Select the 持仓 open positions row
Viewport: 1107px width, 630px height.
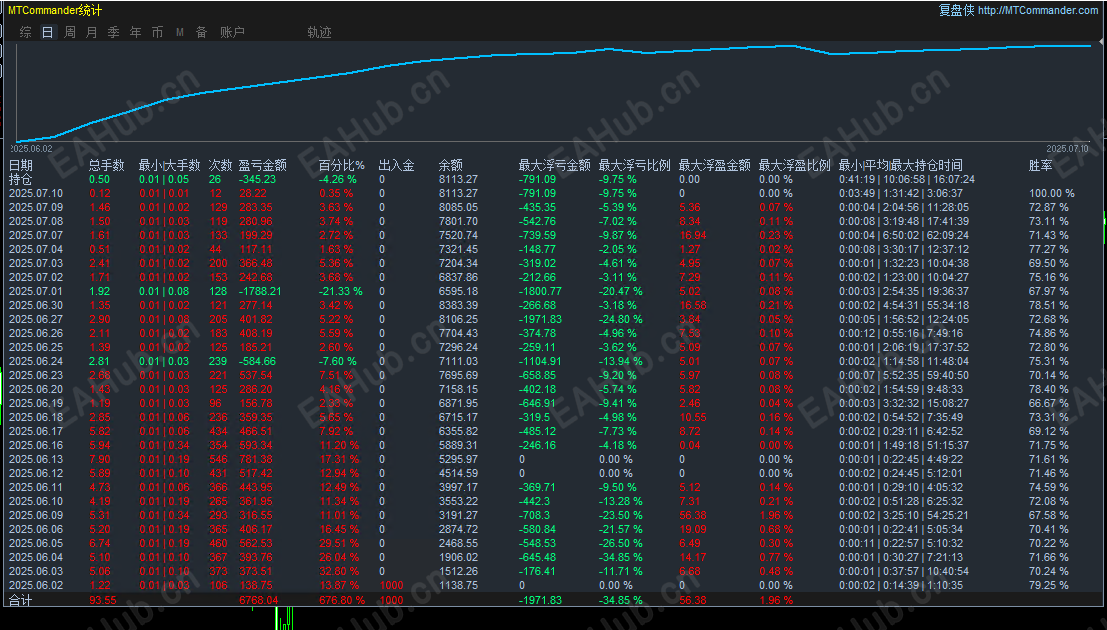tap(554, 179)
